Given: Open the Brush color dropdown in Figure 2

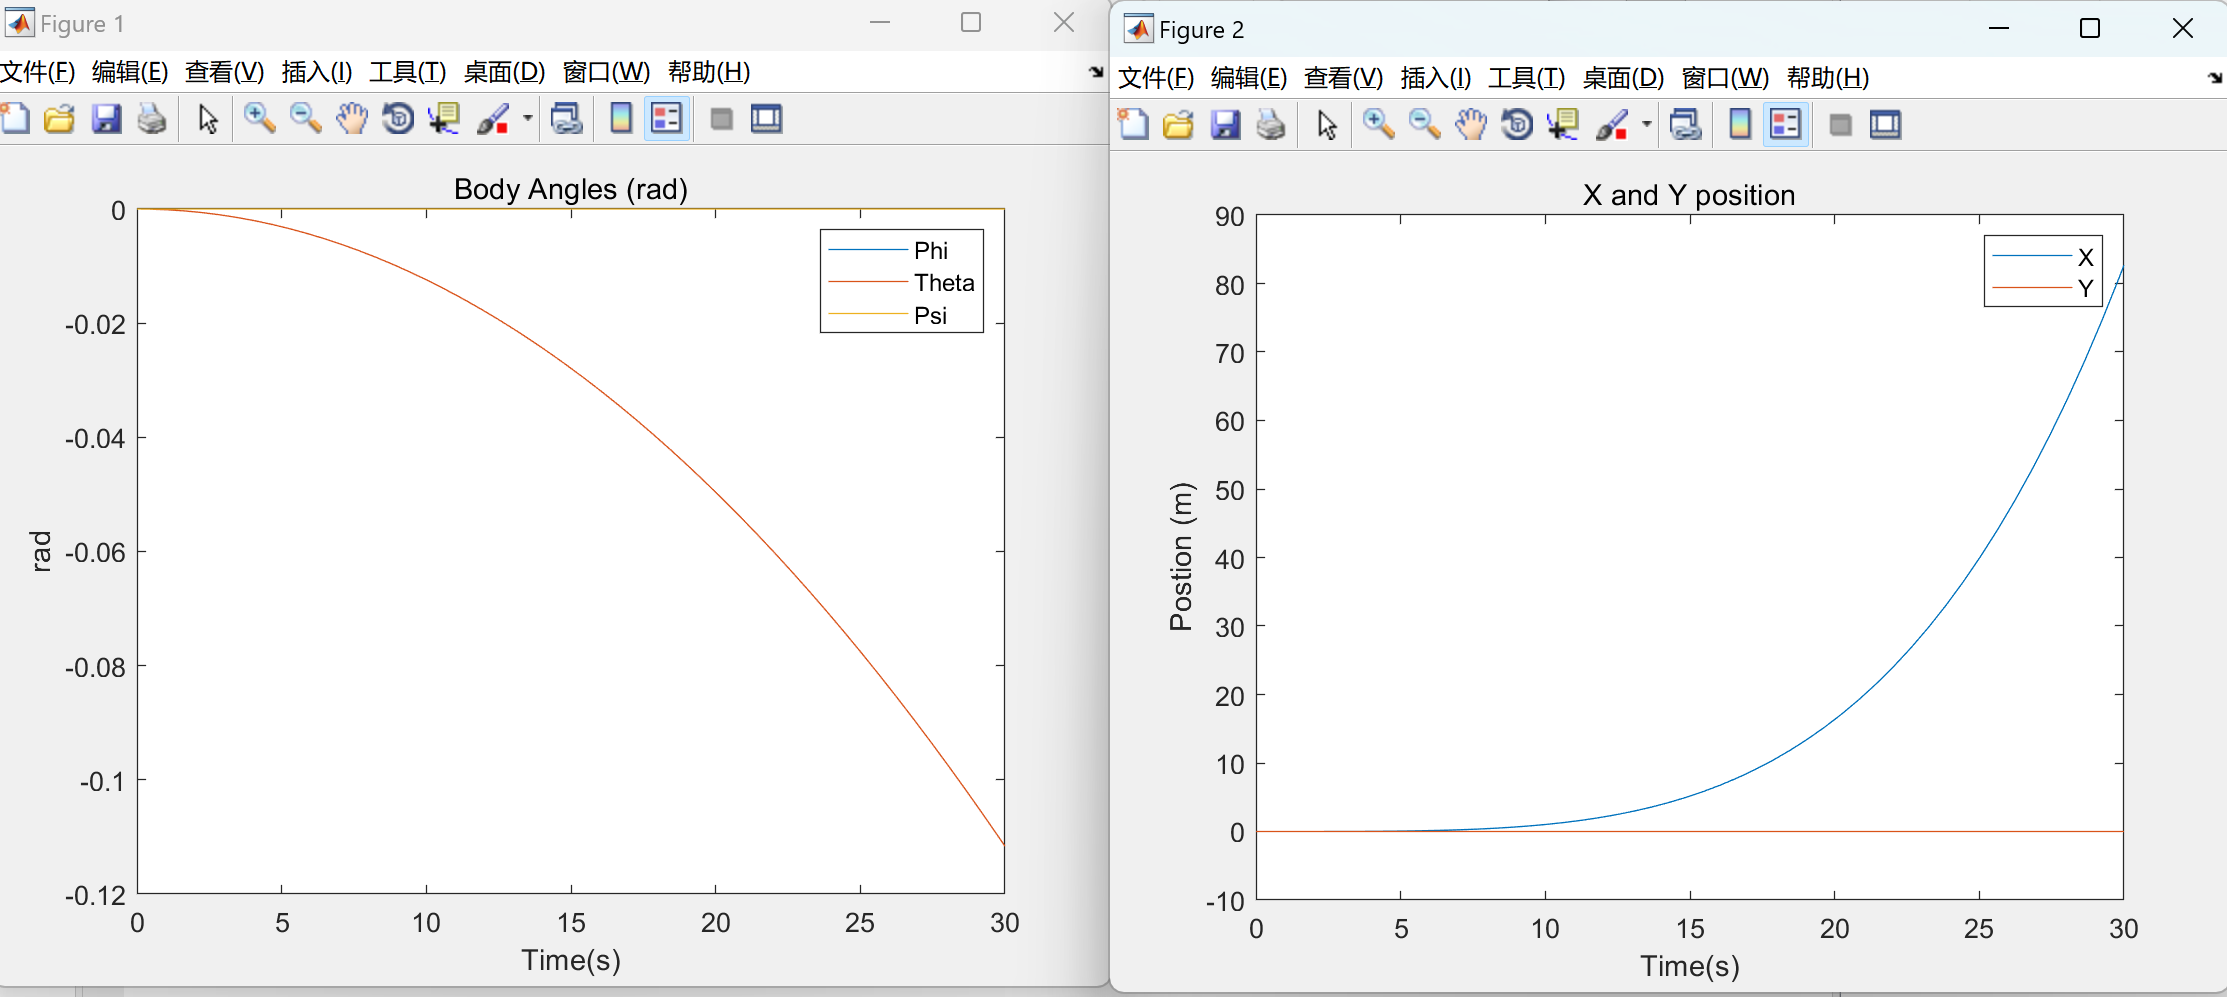Looking at the screenshot, I should [1648, 124].
